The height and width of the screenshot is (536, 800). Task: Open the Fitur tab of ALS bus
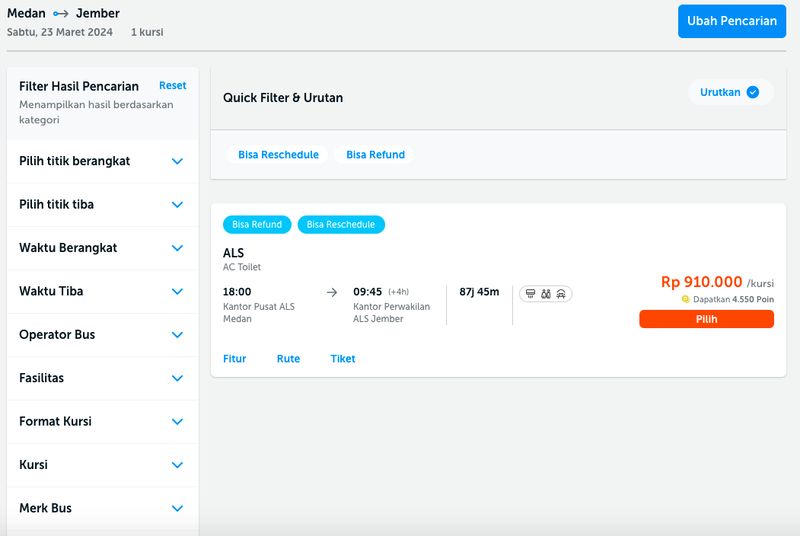pyautogui.click(x=235, y=359)
